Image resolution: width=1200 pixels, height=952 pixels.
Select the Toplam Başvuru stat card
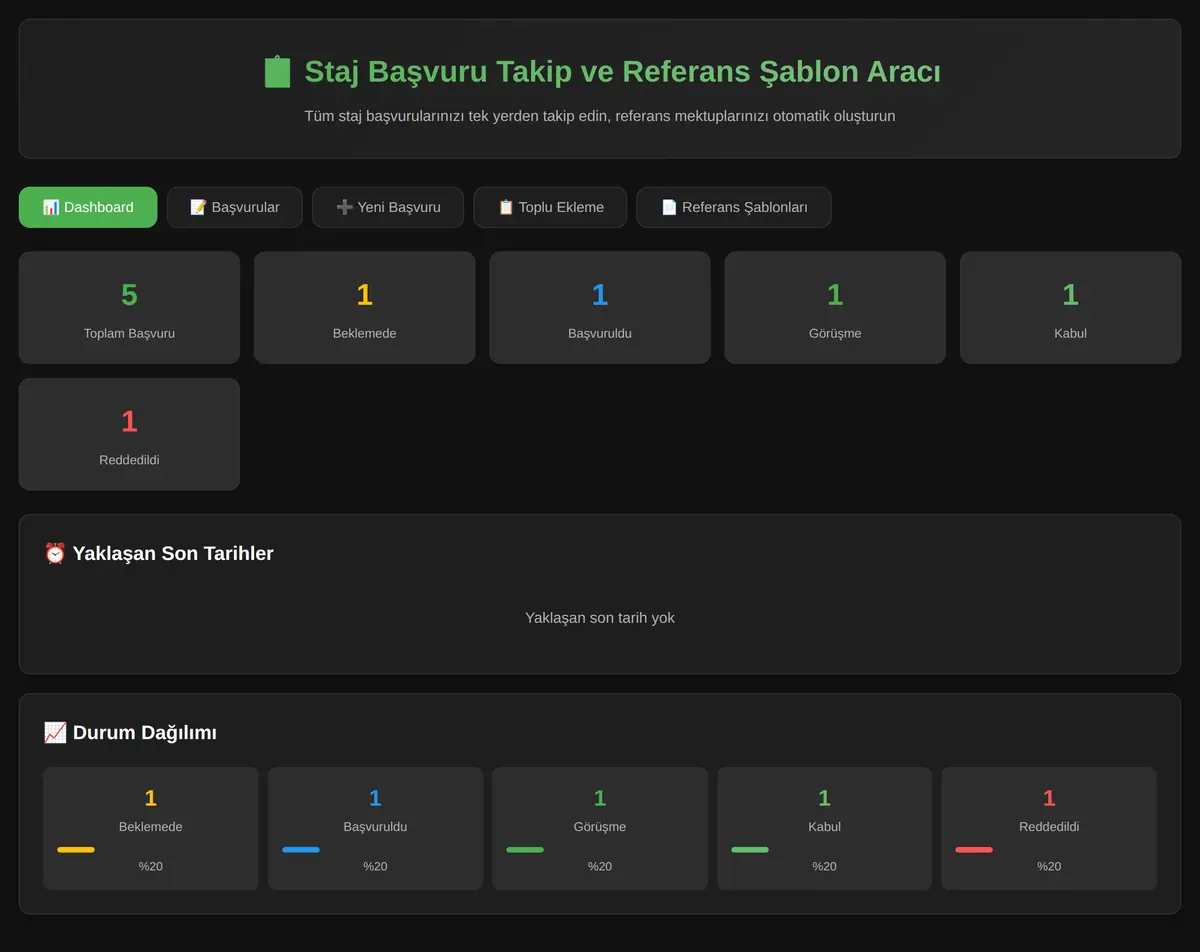click(x=129, y=307)
